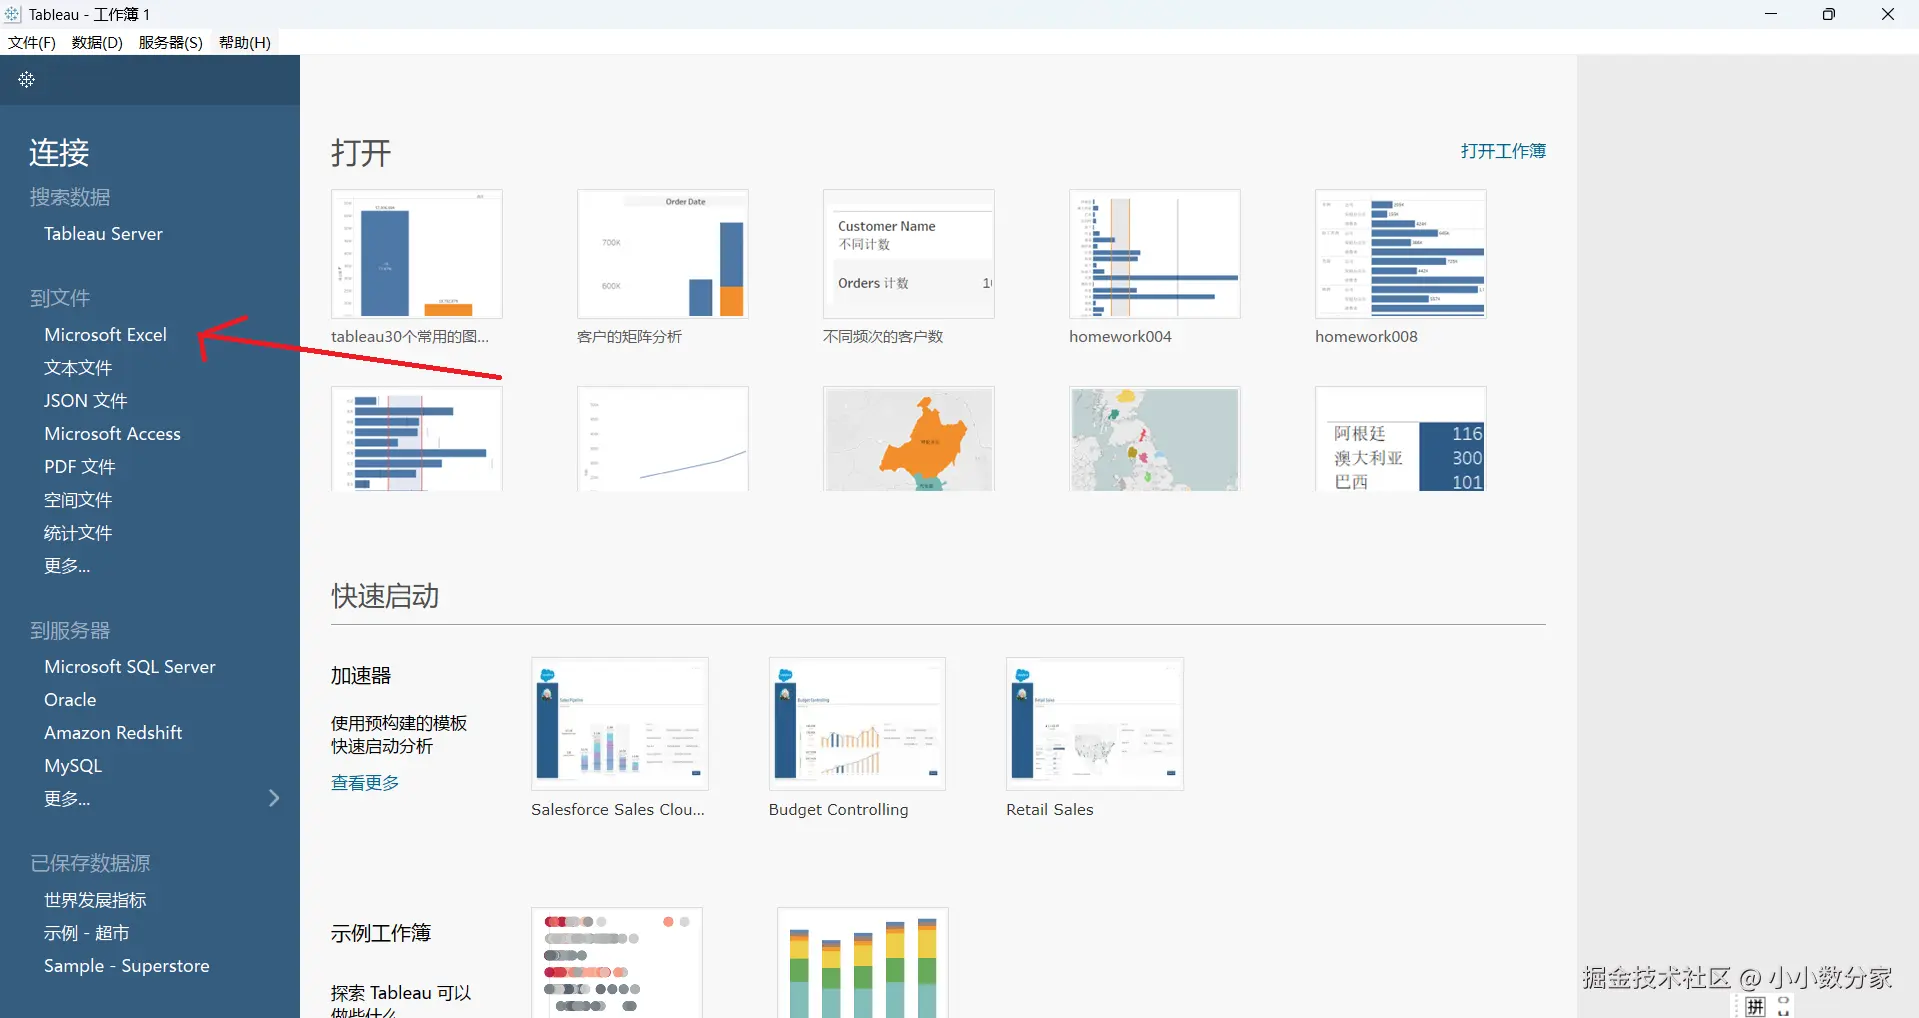
Task: Open Retail Sales accelerator
Action: pos(1095,724)
